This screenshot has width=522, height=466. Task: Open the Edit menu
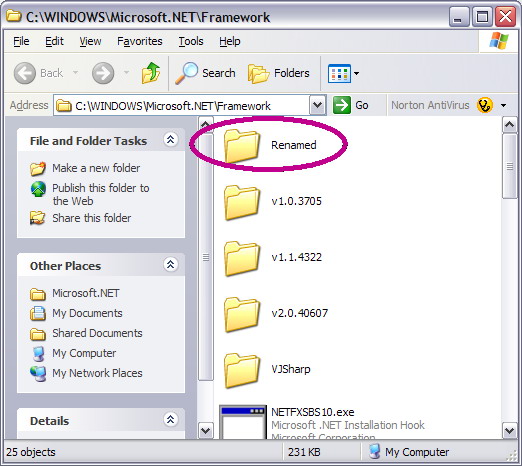tap(54, 41)
